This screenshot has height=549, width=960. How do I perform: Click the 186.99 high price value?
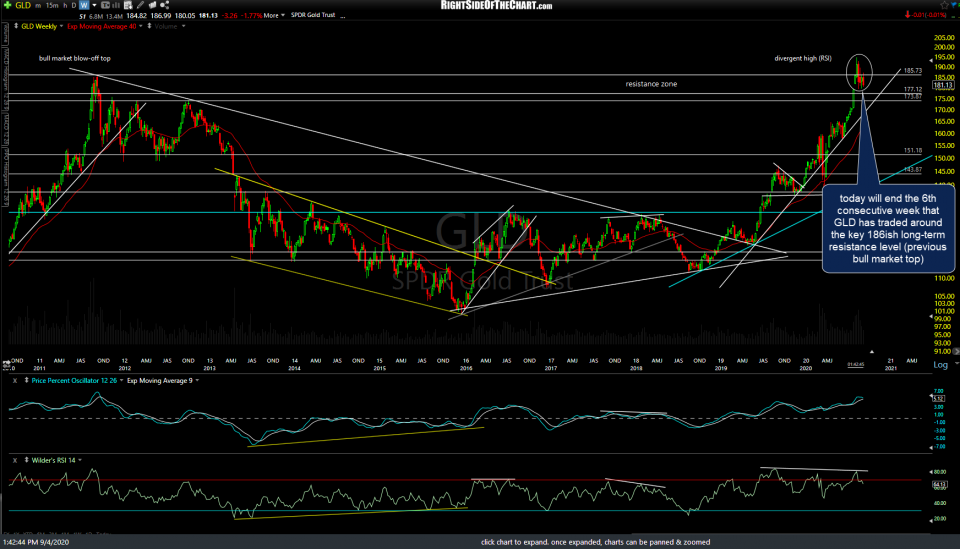click(160, 16)
